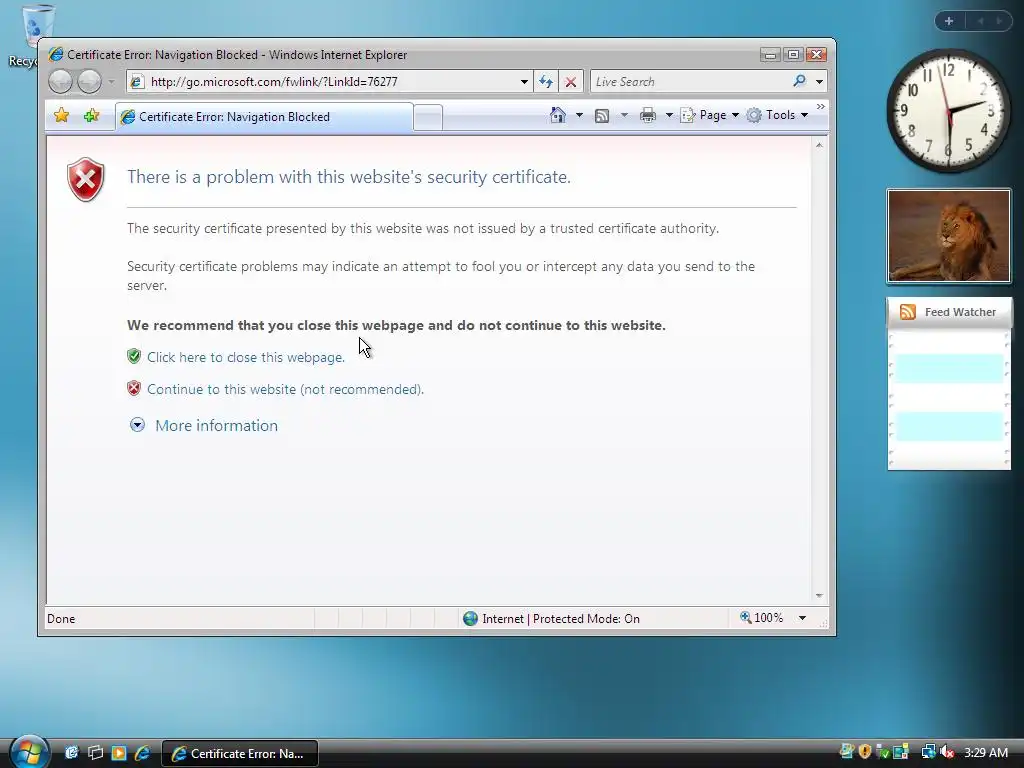This screenshot has width=1024, height=768.
Task: Click the Add to Favorites icon
Action: coord(91,116)
